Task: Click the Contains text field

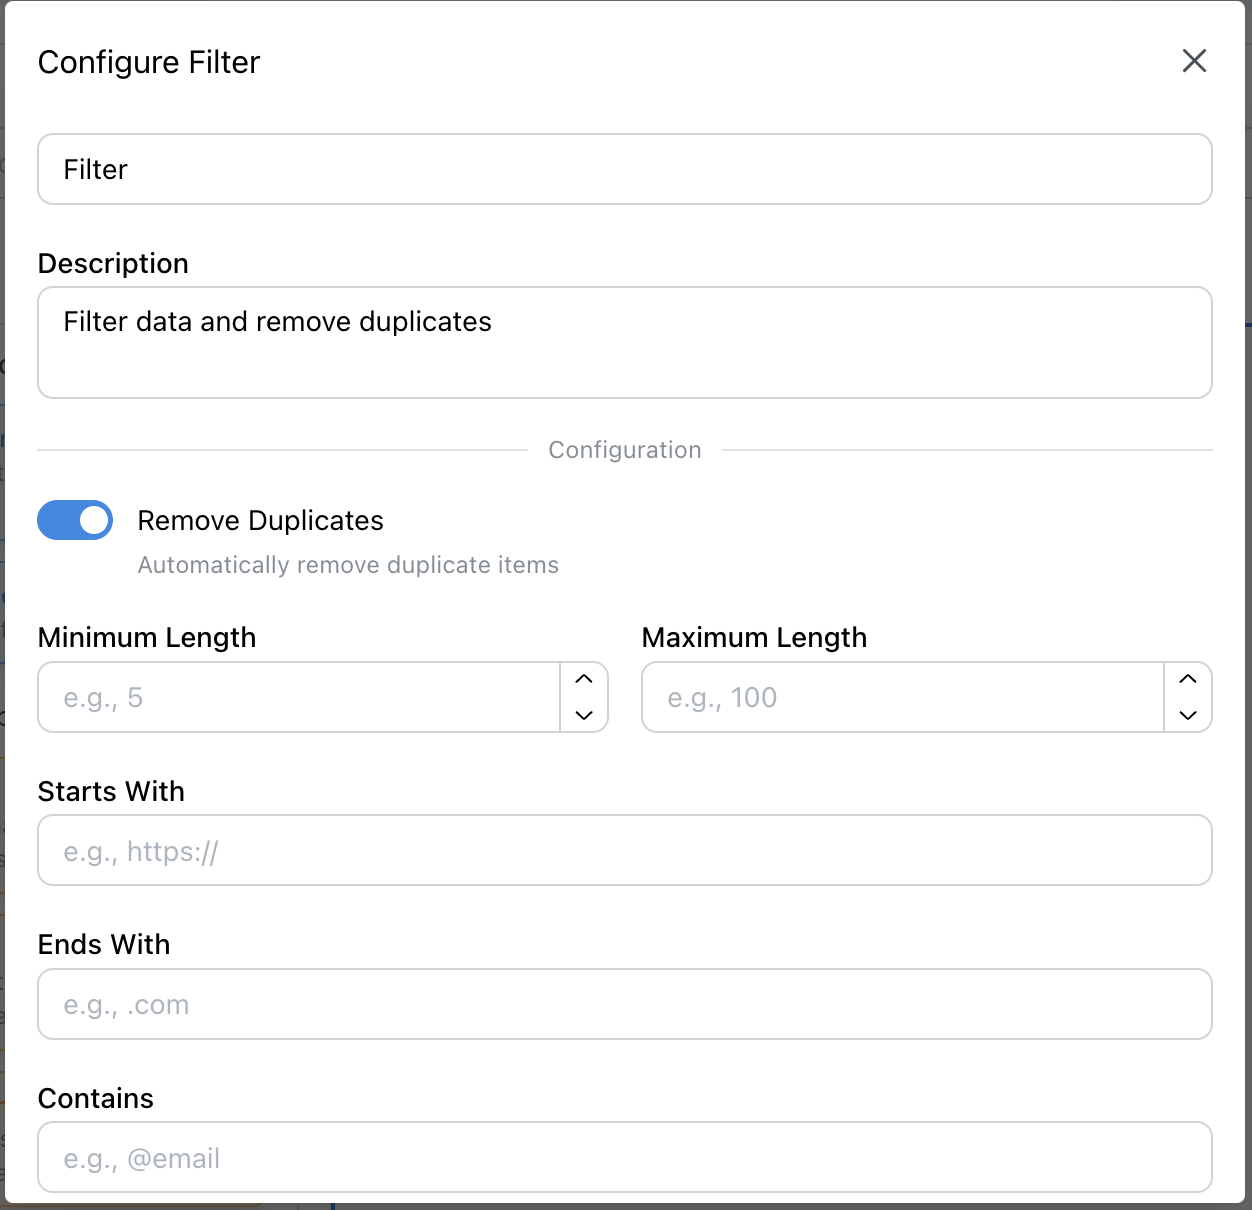Action: coord(624,1157)
